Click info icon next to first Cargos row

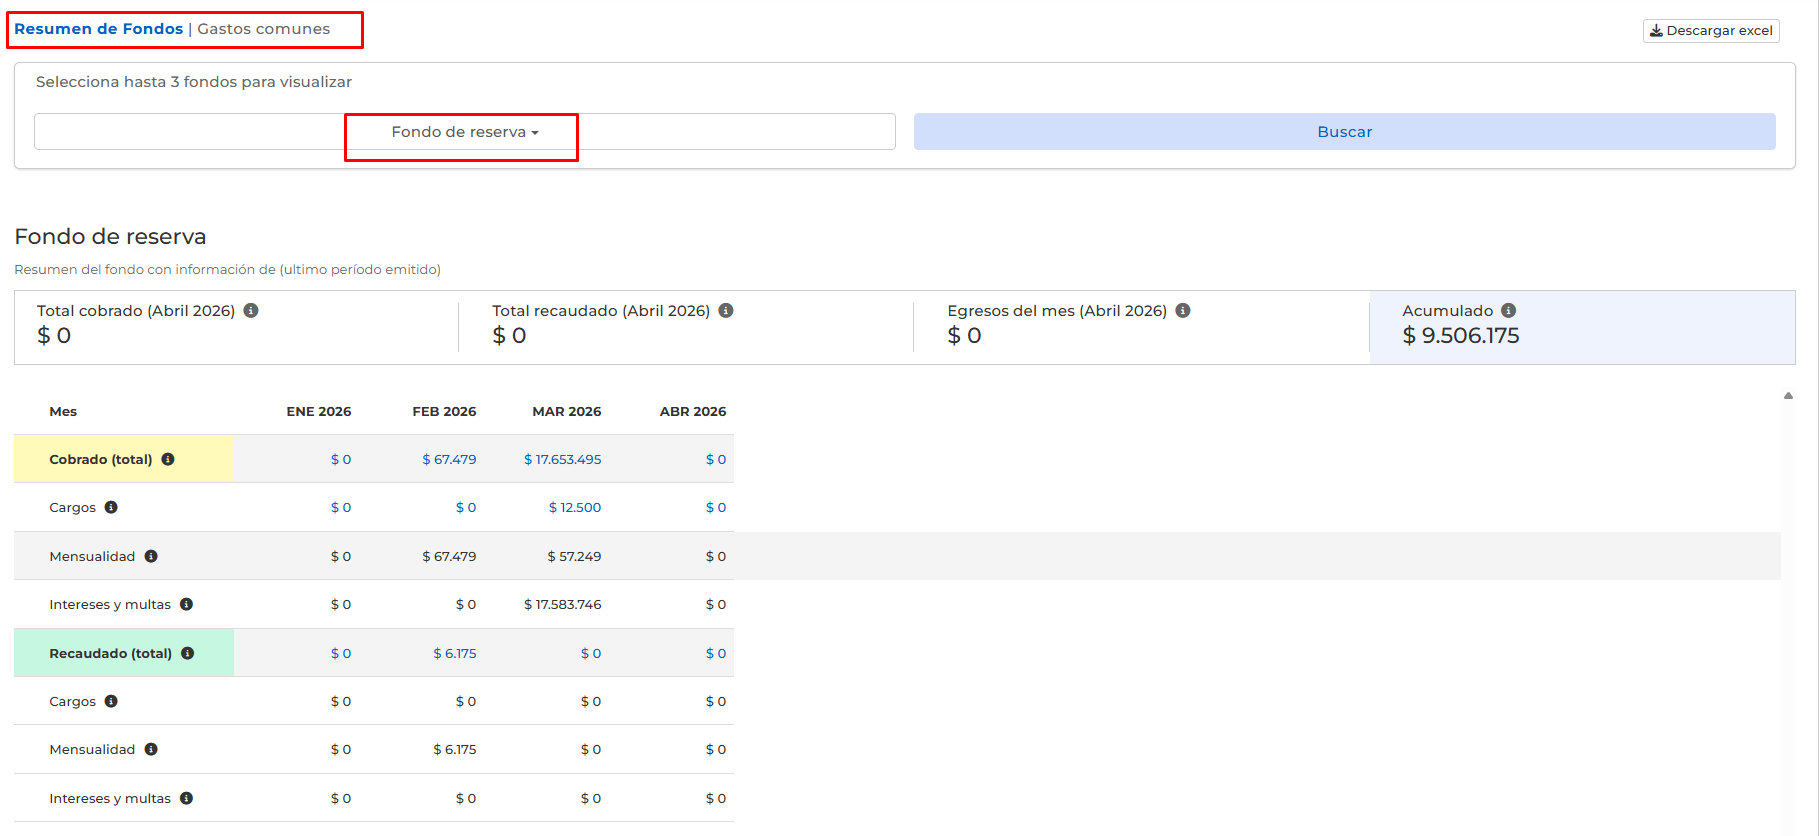click(x=111, y=508)
